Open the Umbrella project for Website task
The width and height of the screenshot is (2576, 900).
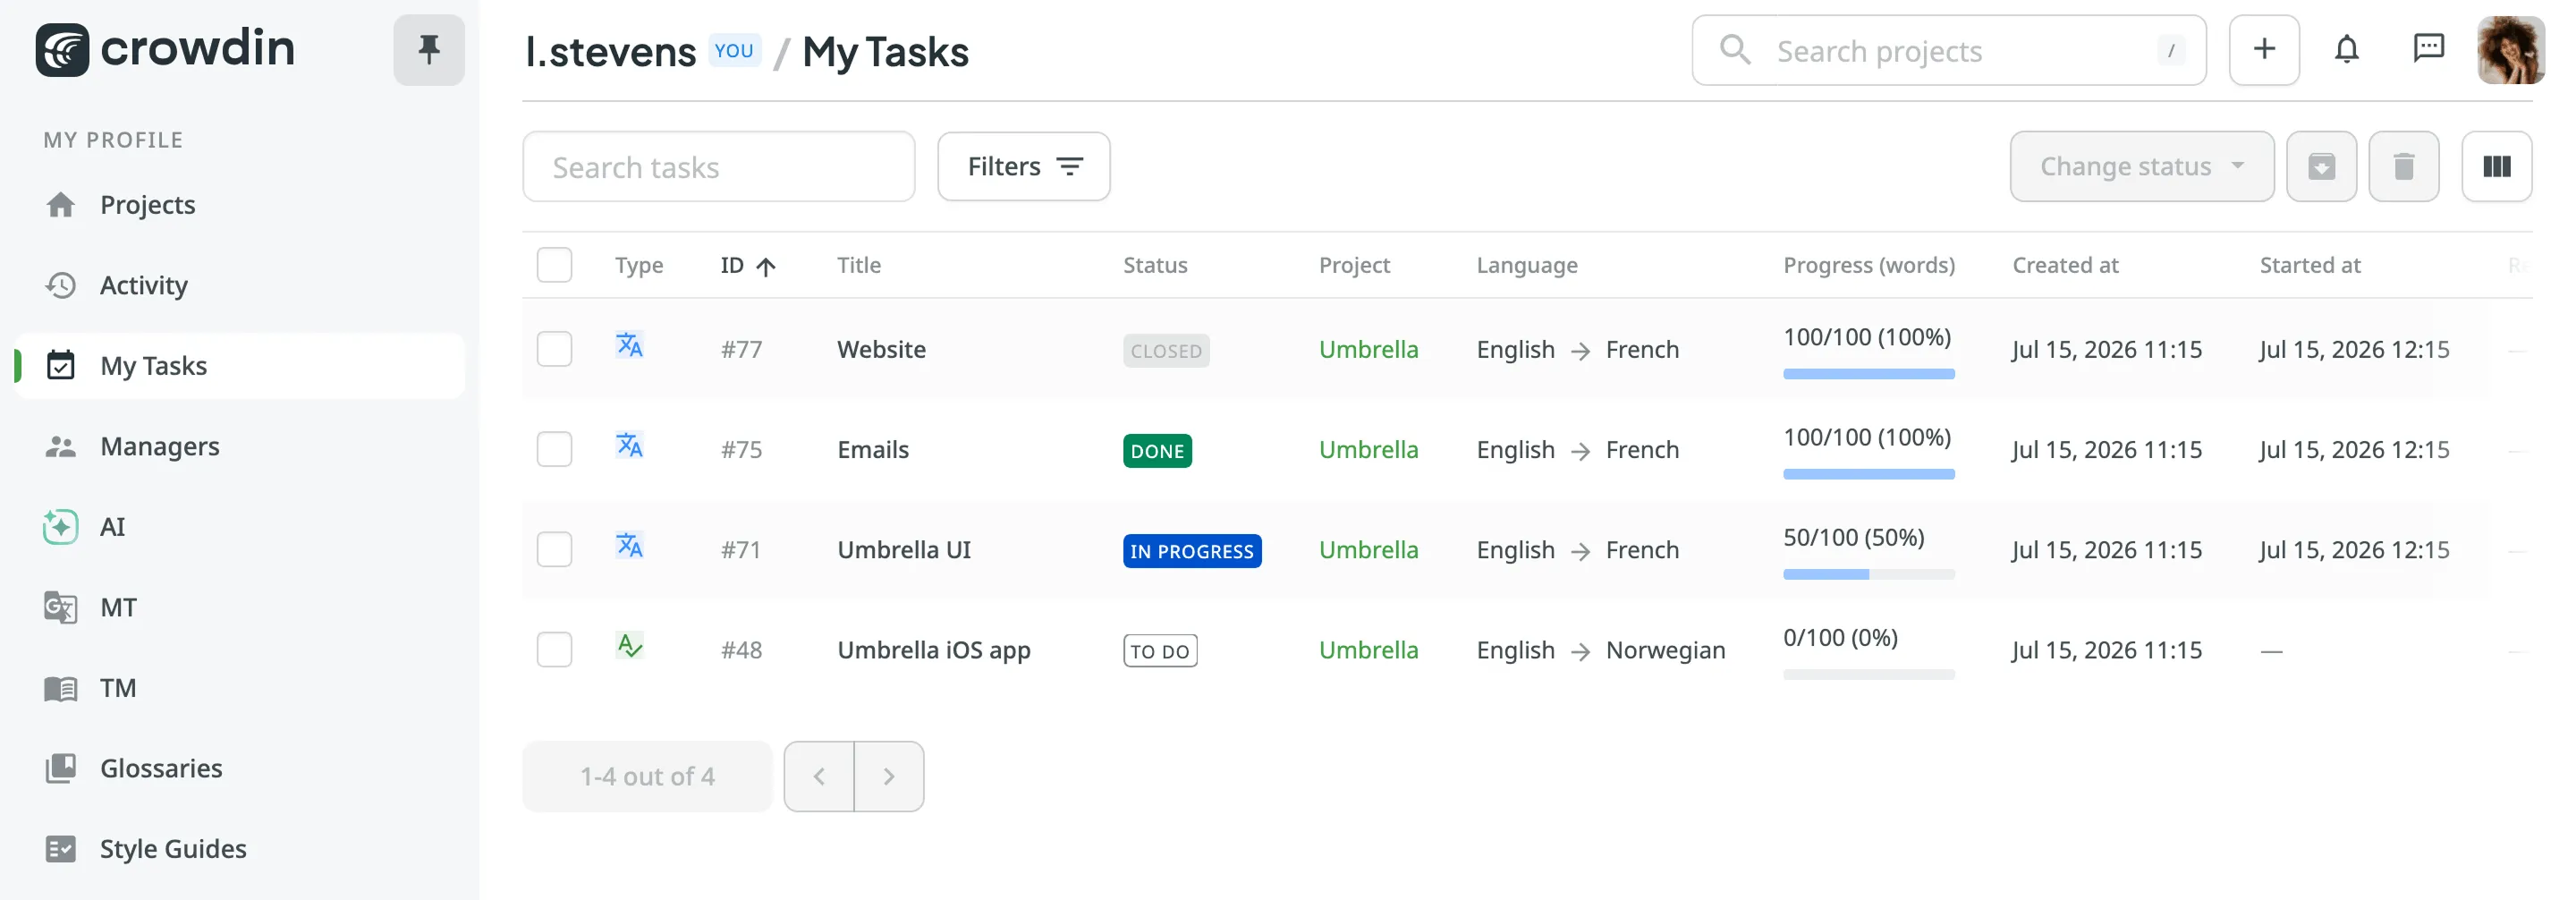click(x=1368, y=349)
